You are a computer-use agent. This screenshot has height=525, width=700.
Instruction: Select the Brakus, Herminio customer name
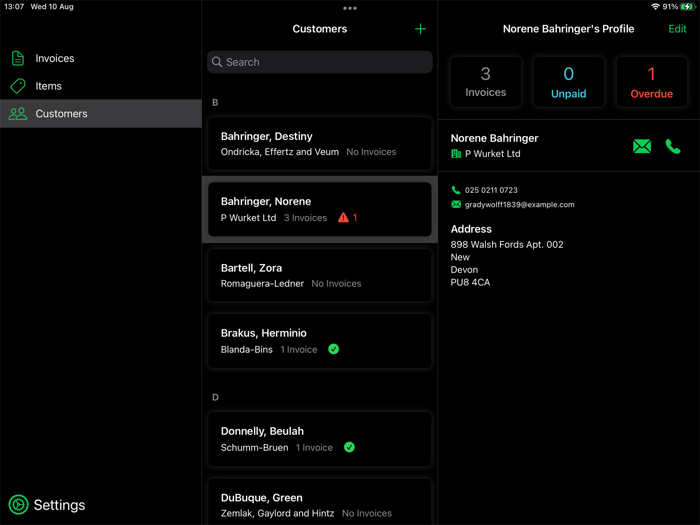click(x=263, y=333)
